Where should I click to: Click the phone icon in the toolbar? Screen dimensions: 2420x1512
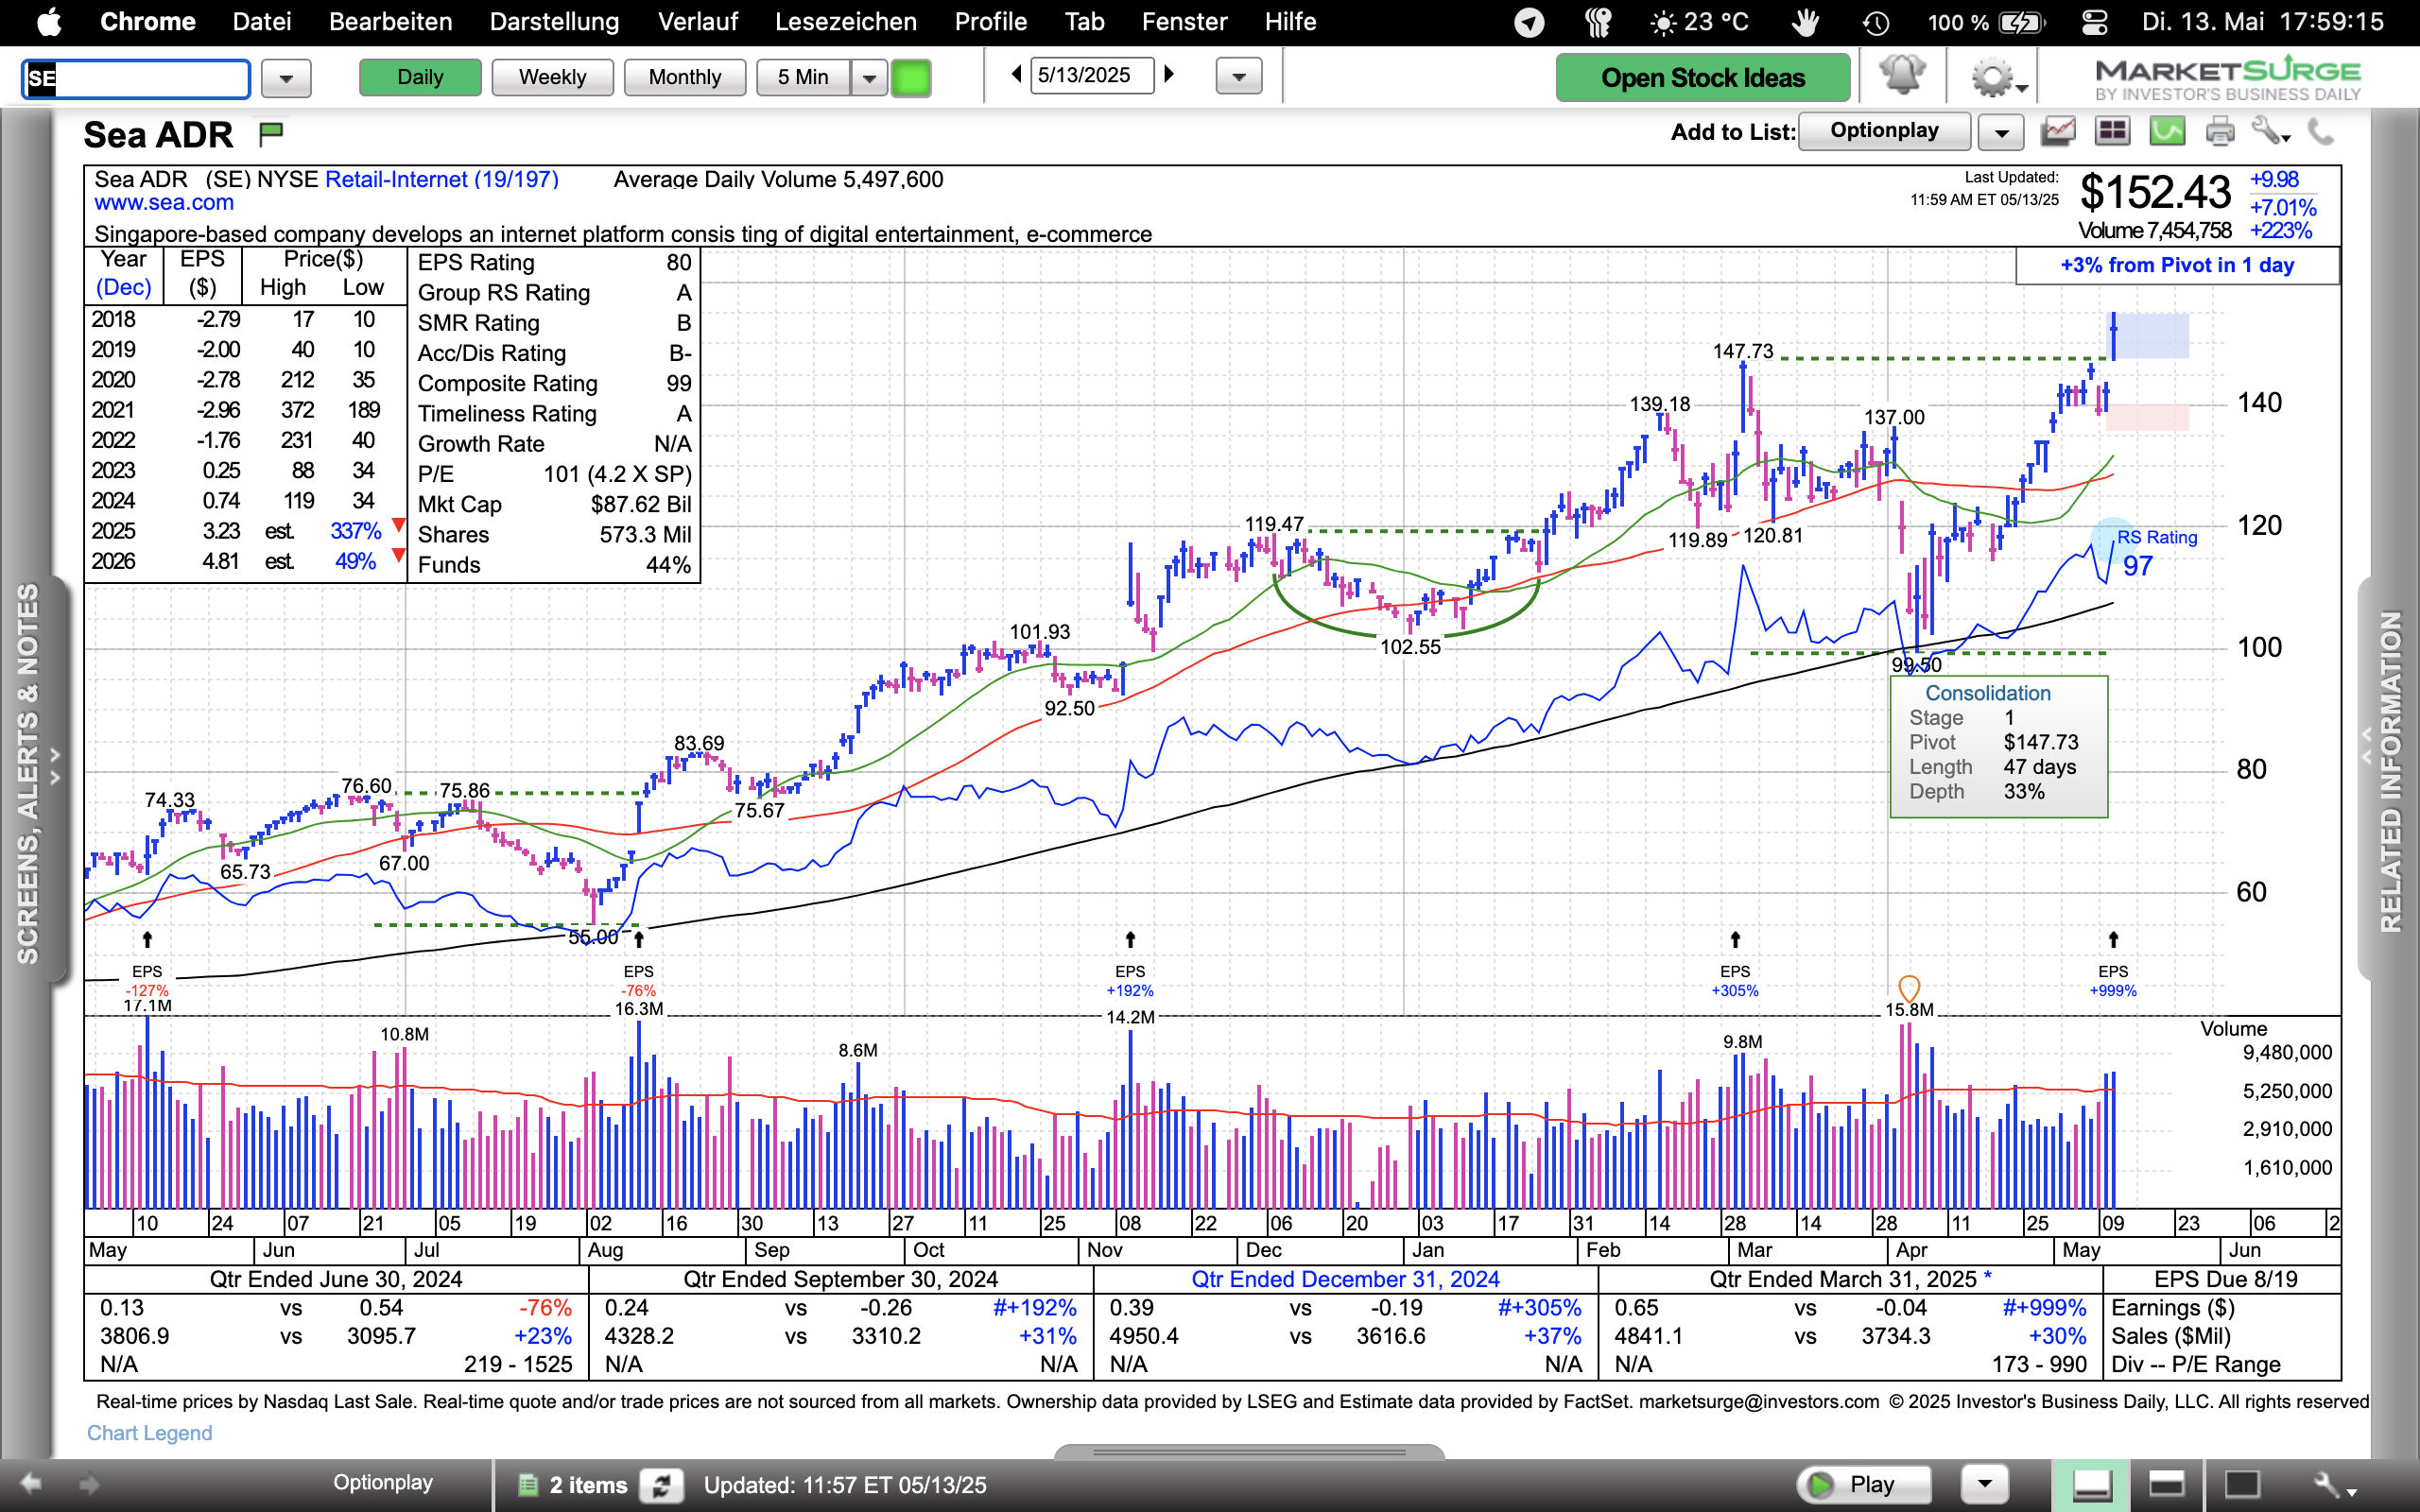click(x=2320, y=131)
